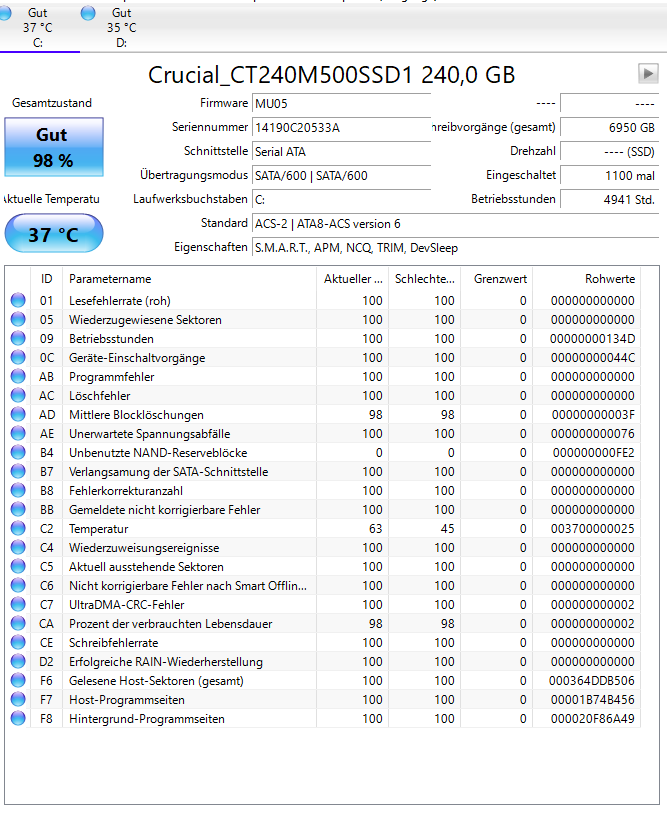Image resolution: width=667 pixels, height=813 pixels.
Task: Open the Gut 98 % health status button
Action: click(x=54, y=147)
